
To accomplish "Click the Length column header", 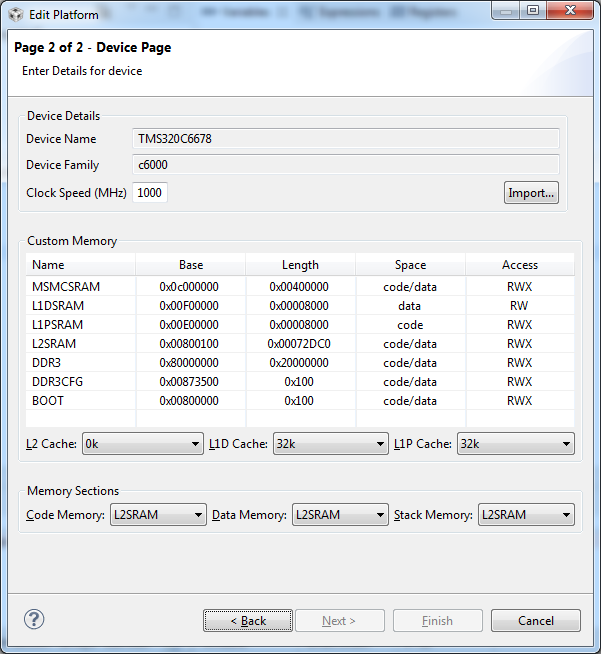I will (x=300, y=265).
